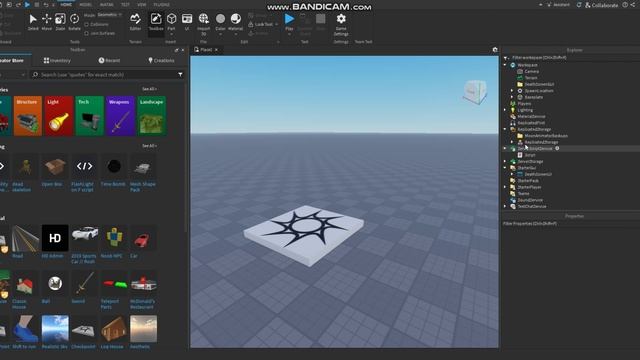
Task: Choose the Select tool in ribbon
Action: click(33, 22)
